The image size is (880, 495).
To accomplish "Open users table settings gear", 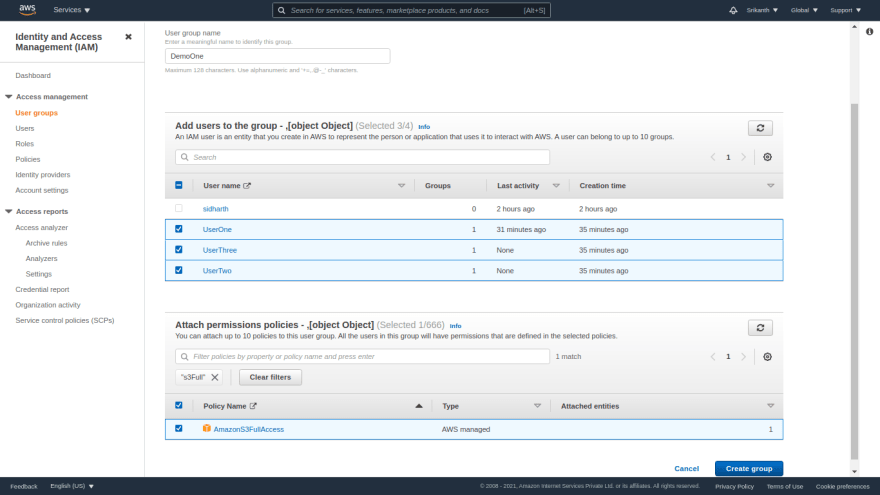I will pos(767,157).
